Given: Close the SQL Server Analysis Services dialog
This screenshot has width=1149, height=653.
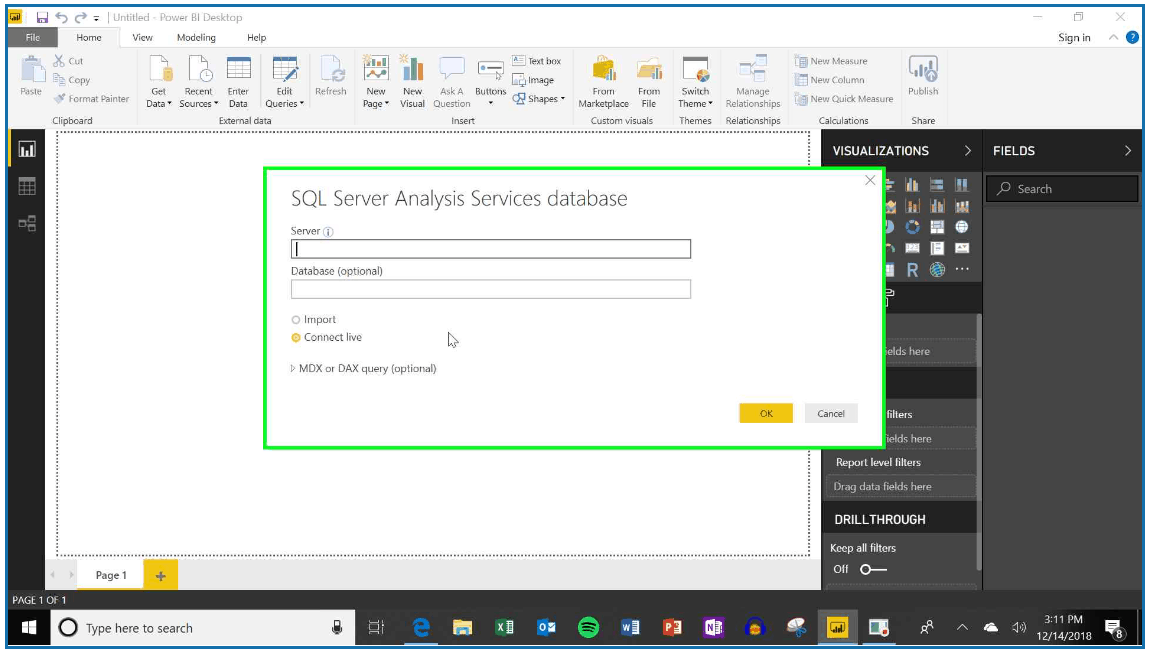Looking at the screenshot, I should (870, 180).
